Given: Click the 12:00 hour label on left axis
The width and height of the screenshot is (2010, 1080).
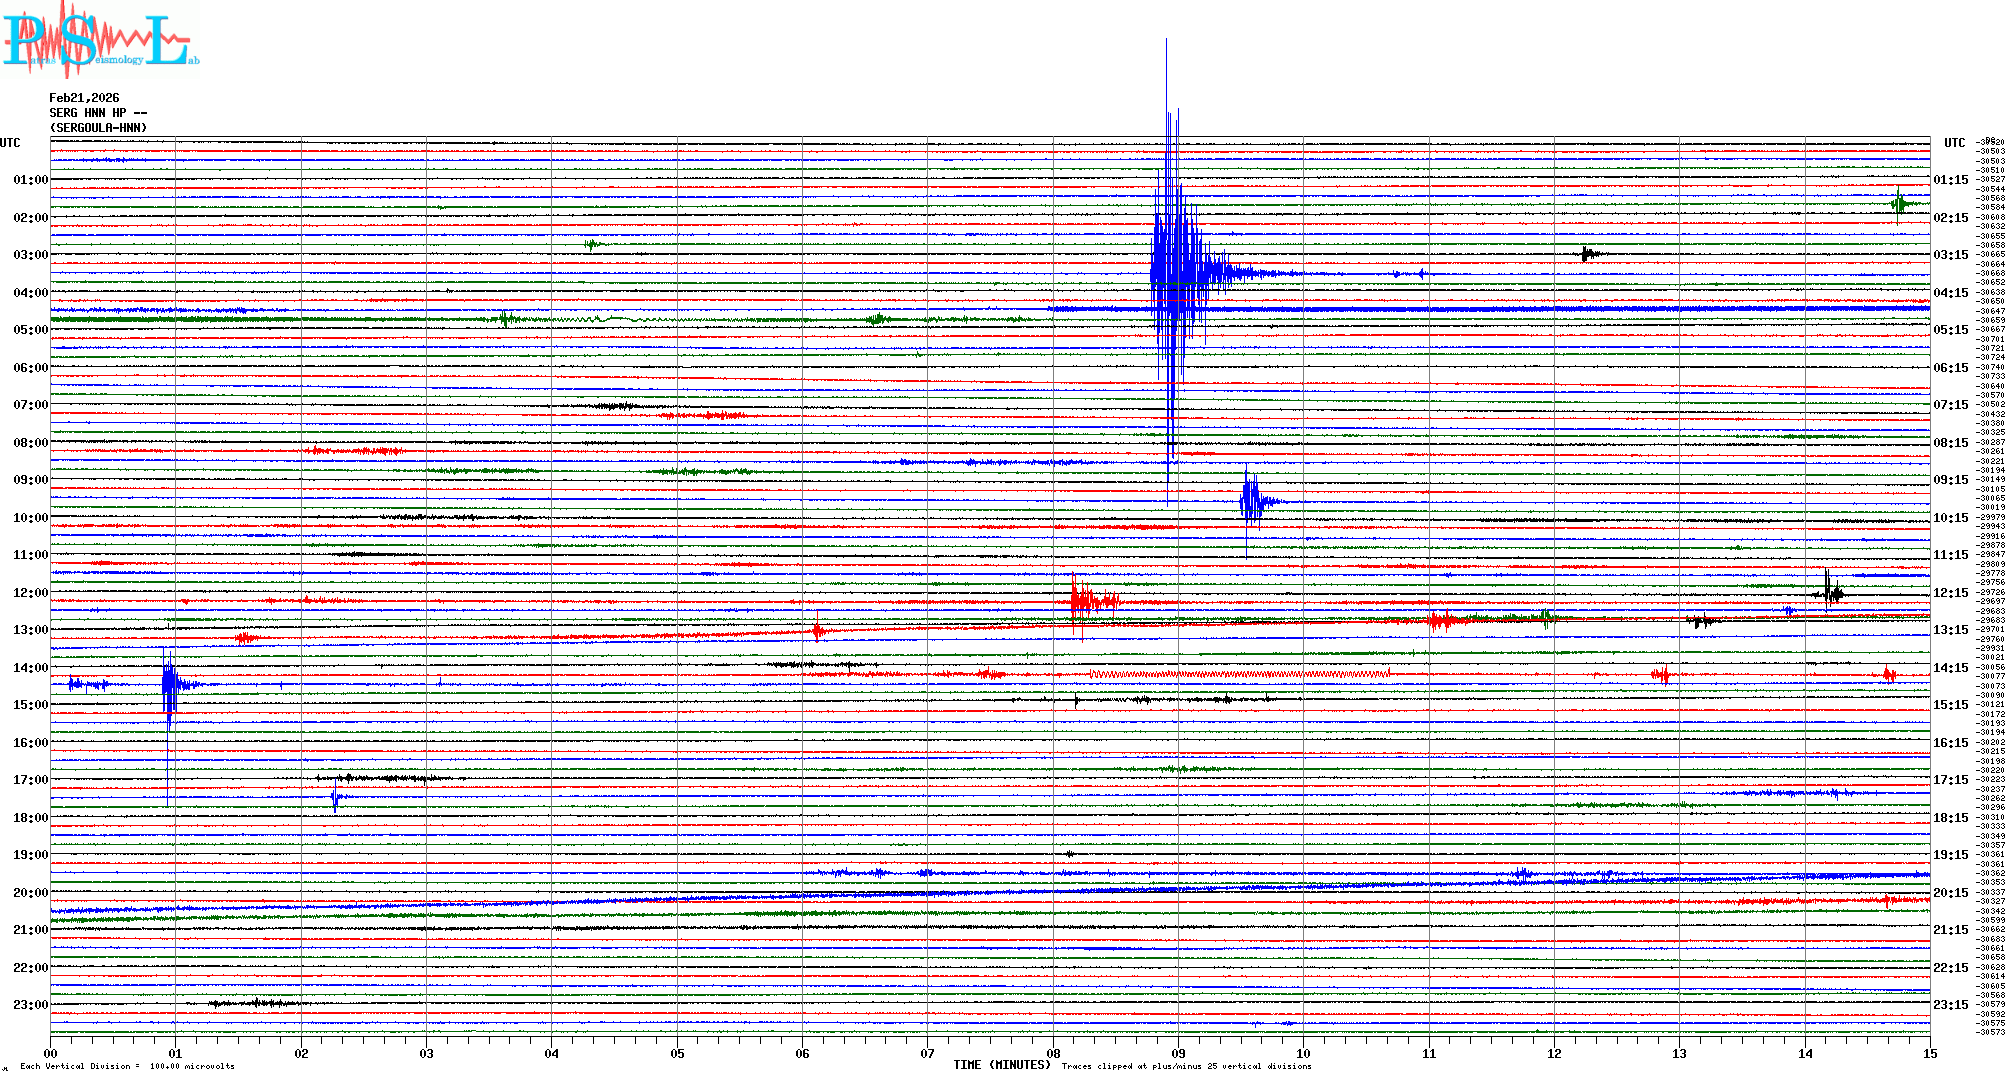Looking at the screenshot, I should tap(30, 593).
